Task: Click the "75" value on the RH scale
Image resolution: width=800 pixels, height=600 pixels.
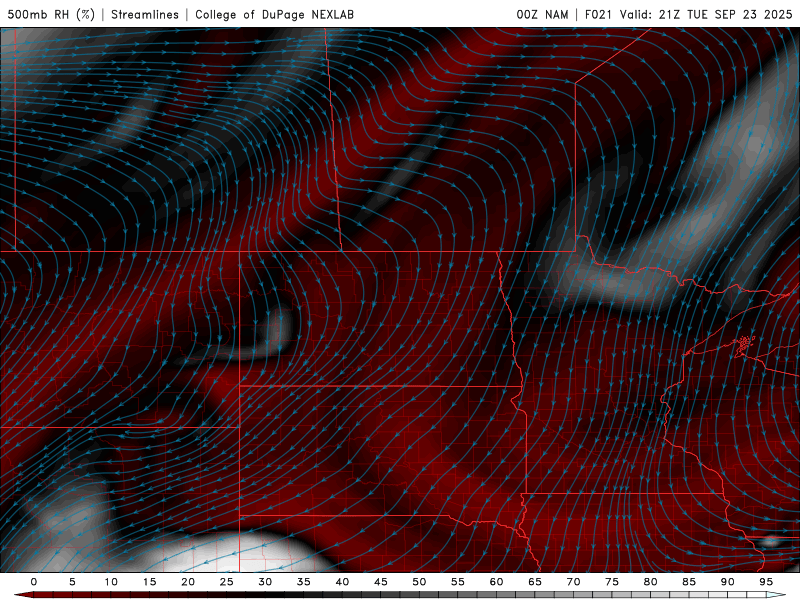Action: point(612,582)
